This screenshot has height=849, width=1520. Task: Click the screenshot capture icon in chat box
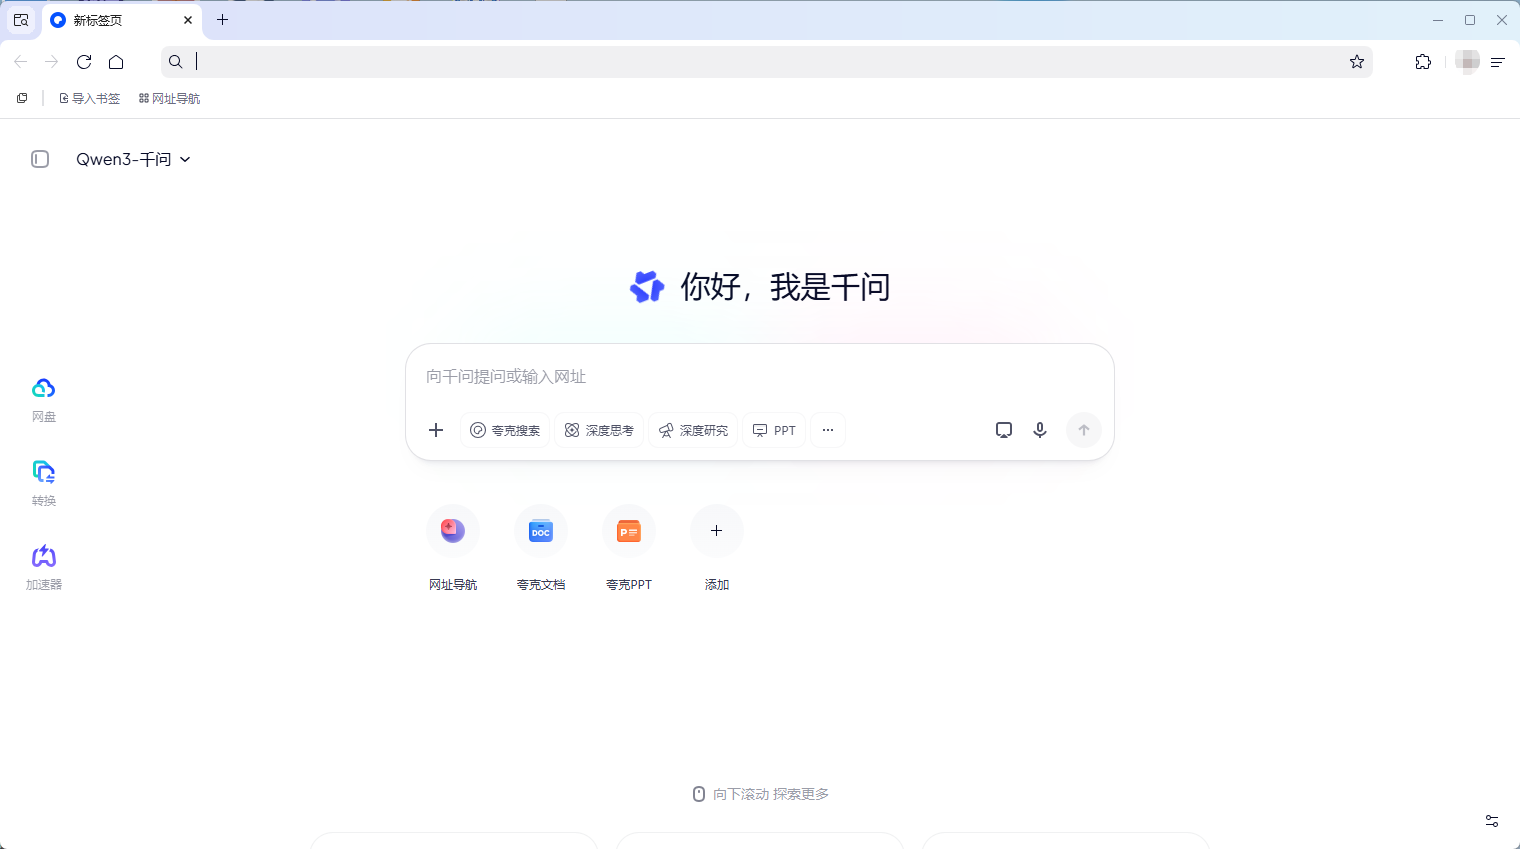pos(1004,430)
